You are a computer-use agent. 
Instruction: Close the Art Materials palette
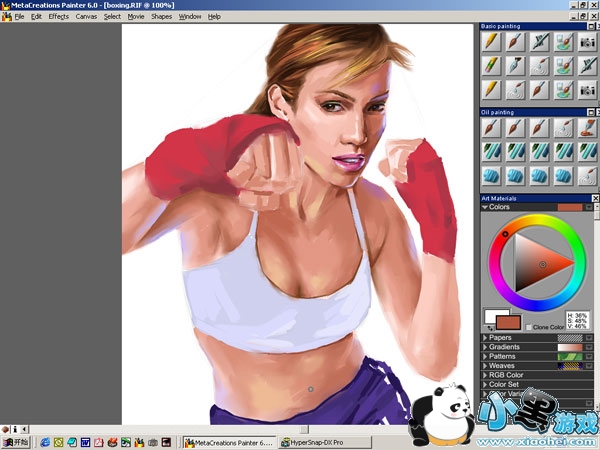[x=594, y=198]
